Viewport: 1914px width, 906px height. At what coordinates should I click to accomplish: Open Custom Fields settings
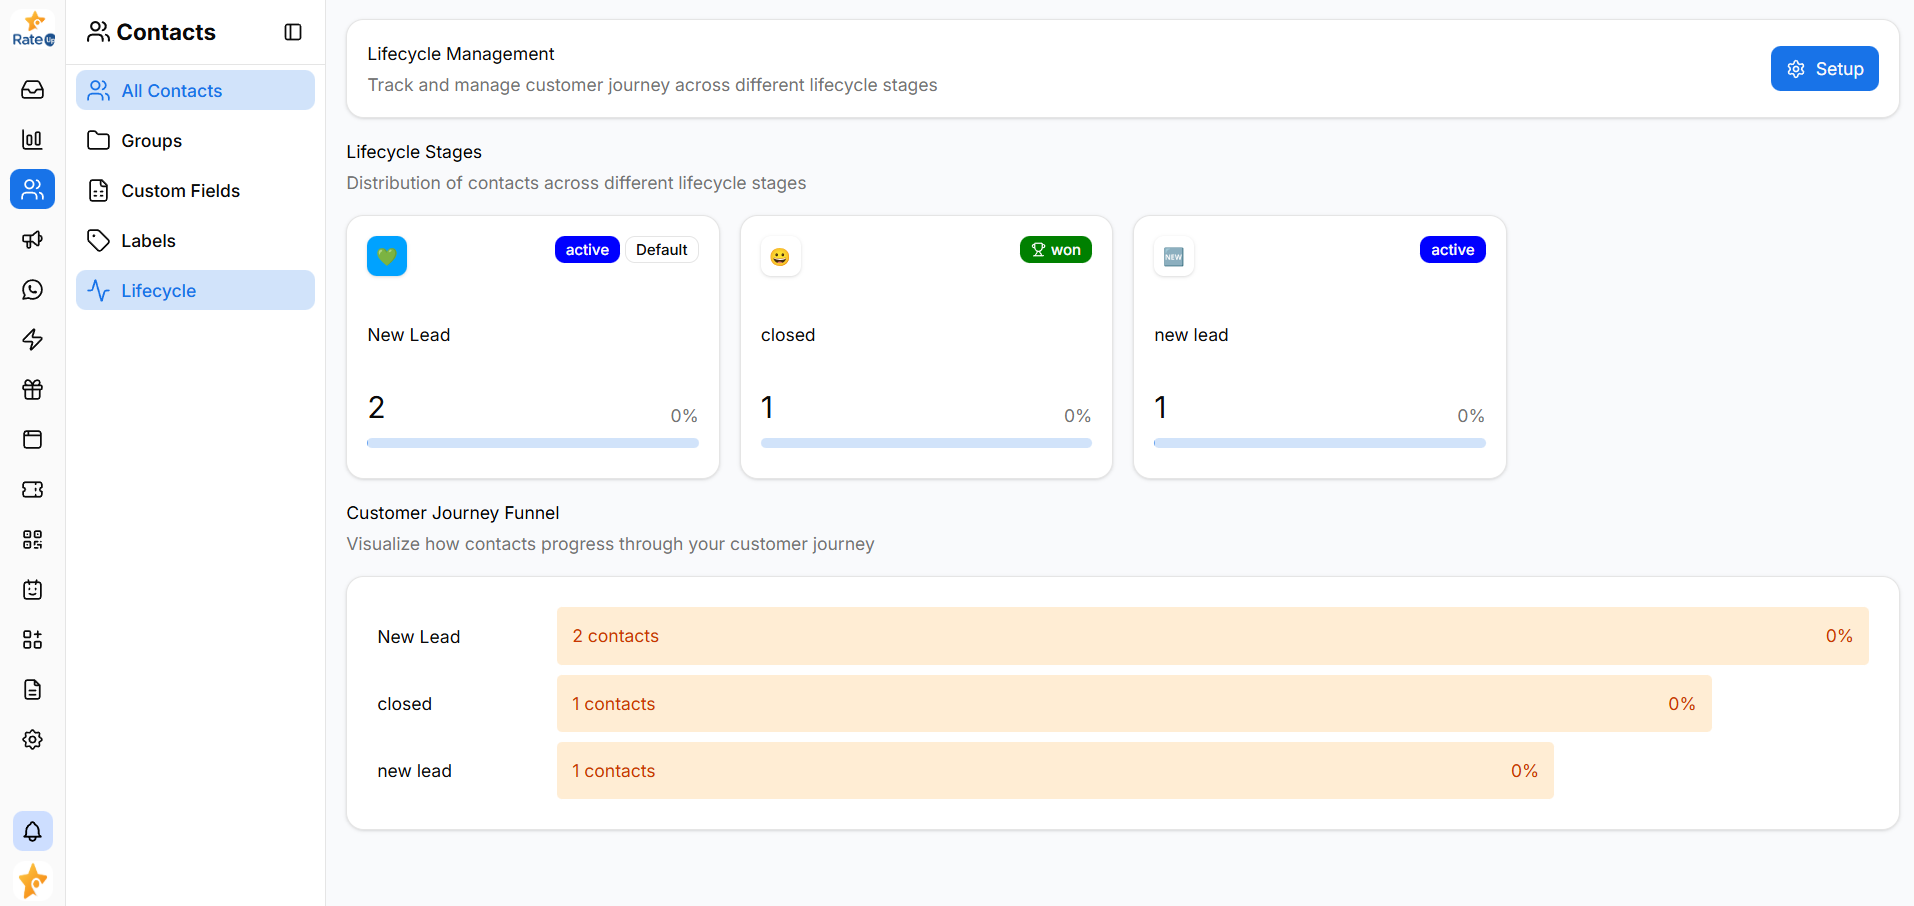point(180,190)
